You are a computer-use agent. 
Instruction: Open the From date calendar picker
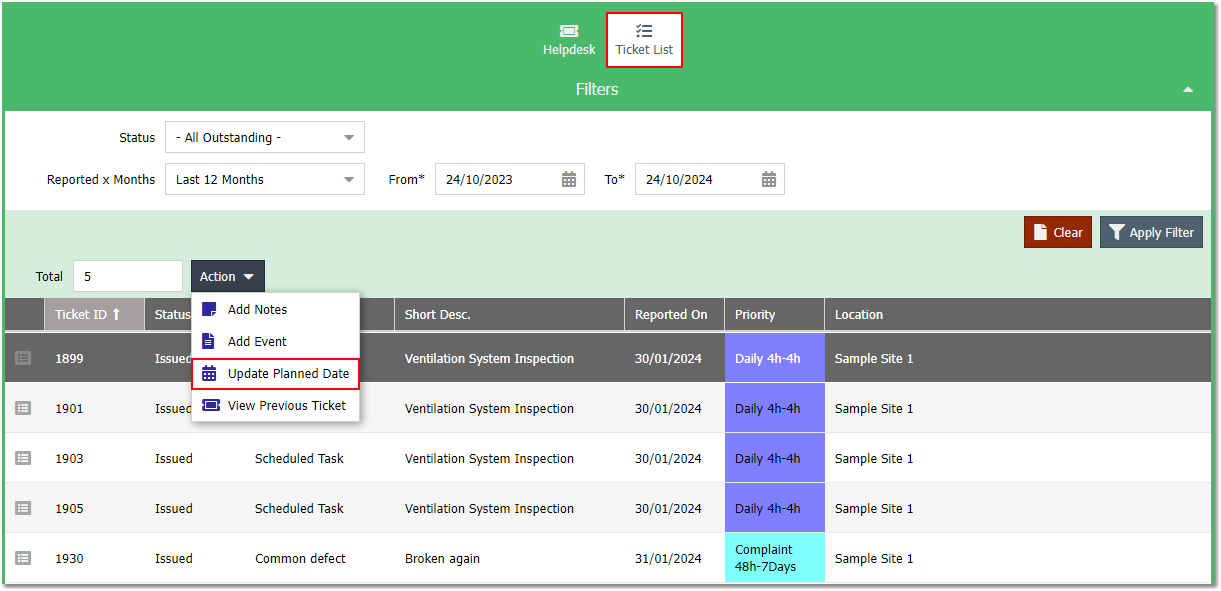pos(569,179)
